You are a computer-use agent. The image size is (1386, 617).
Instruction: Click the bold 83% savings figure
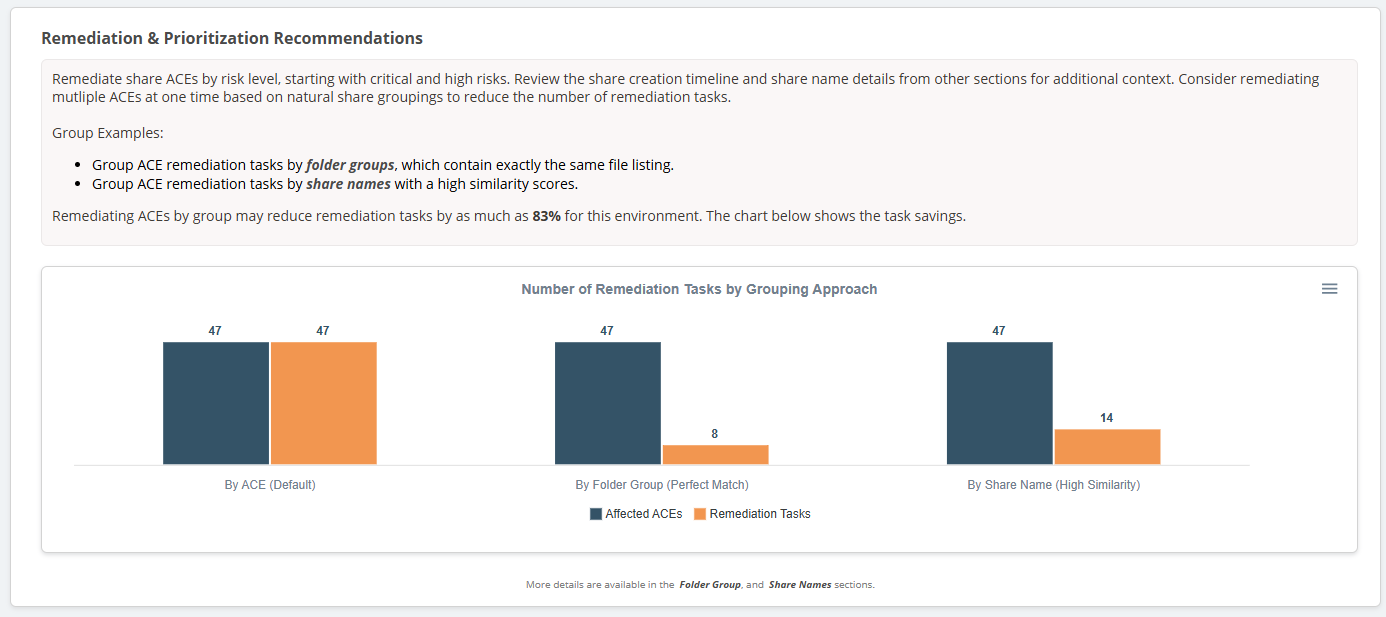546,216
